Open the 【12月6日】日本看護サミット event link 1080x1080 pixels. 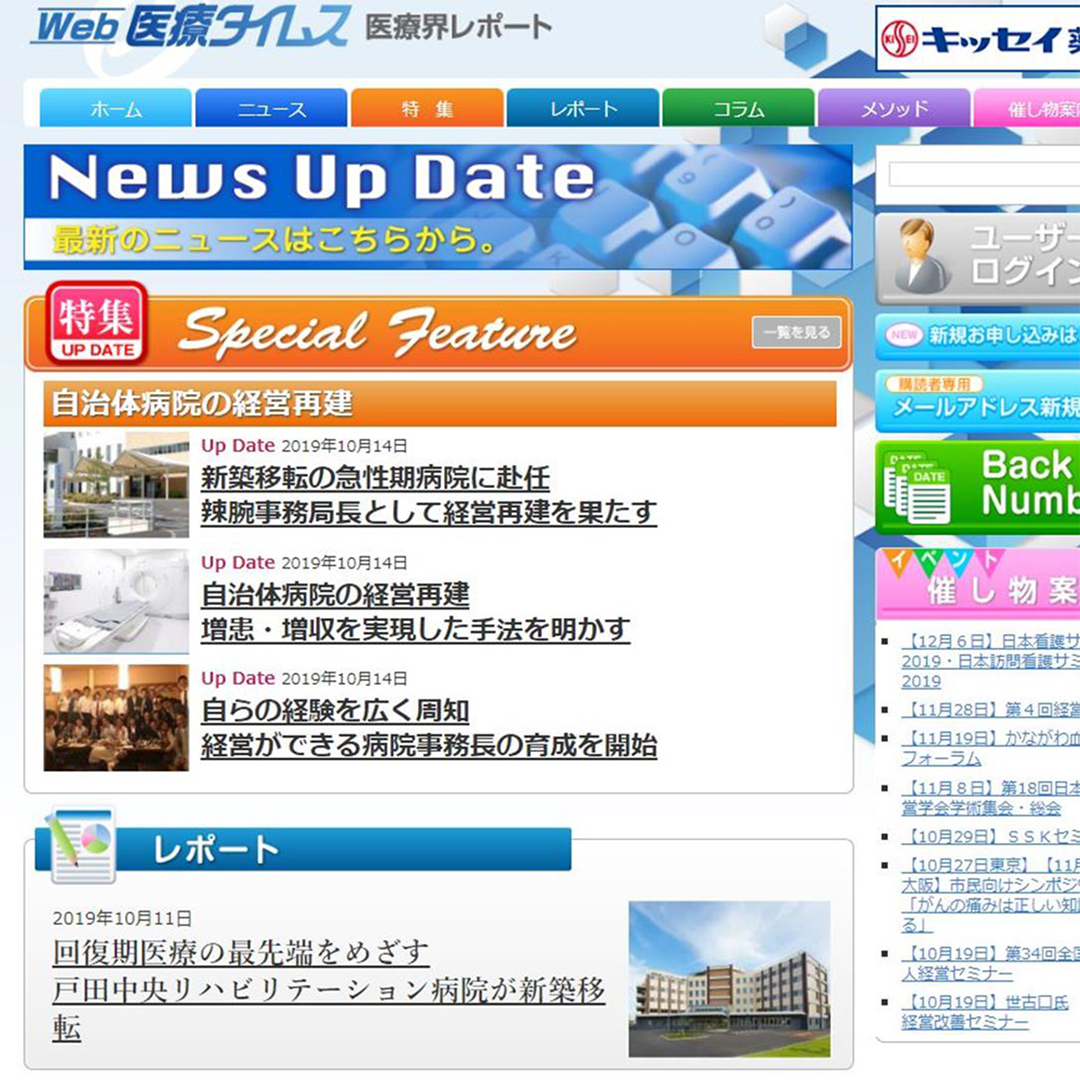(x=990, y=661)
